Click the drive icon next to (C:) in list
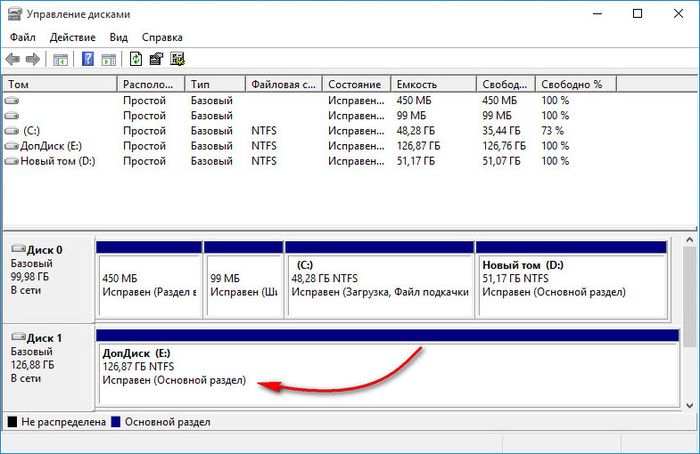 point(12,131)
